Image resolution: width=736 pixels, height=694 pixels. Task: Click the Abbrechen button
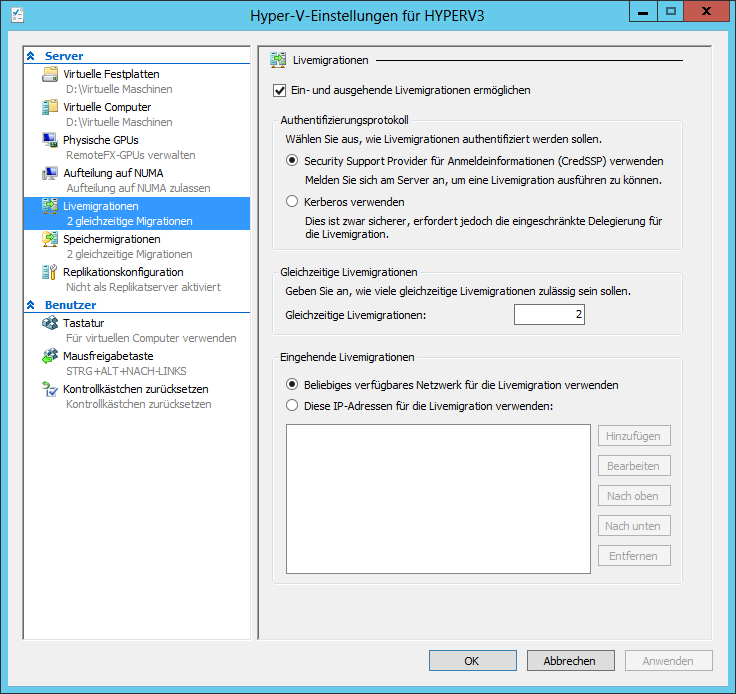pyautogui.click(x=571, y=661)
